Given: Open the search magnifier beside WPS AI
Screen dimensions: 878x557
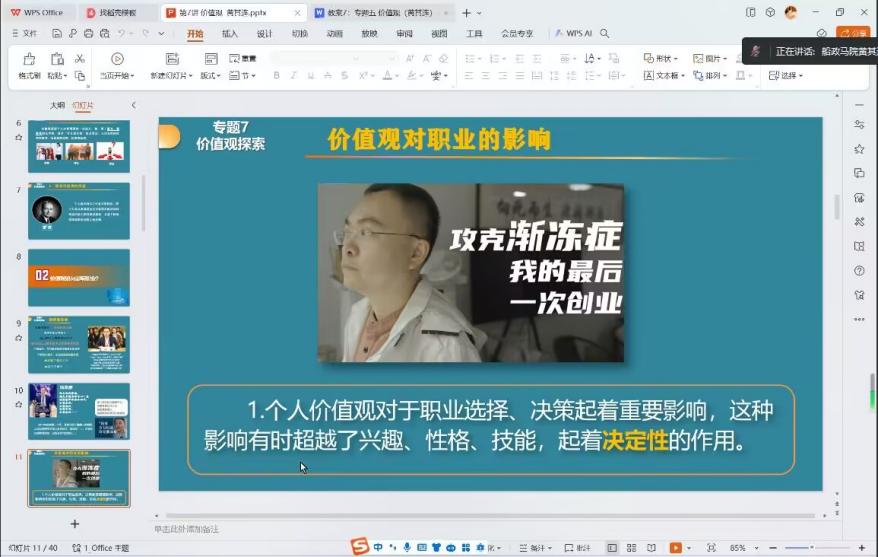Looking at the screenshot, I should click(x=605, y=33).
